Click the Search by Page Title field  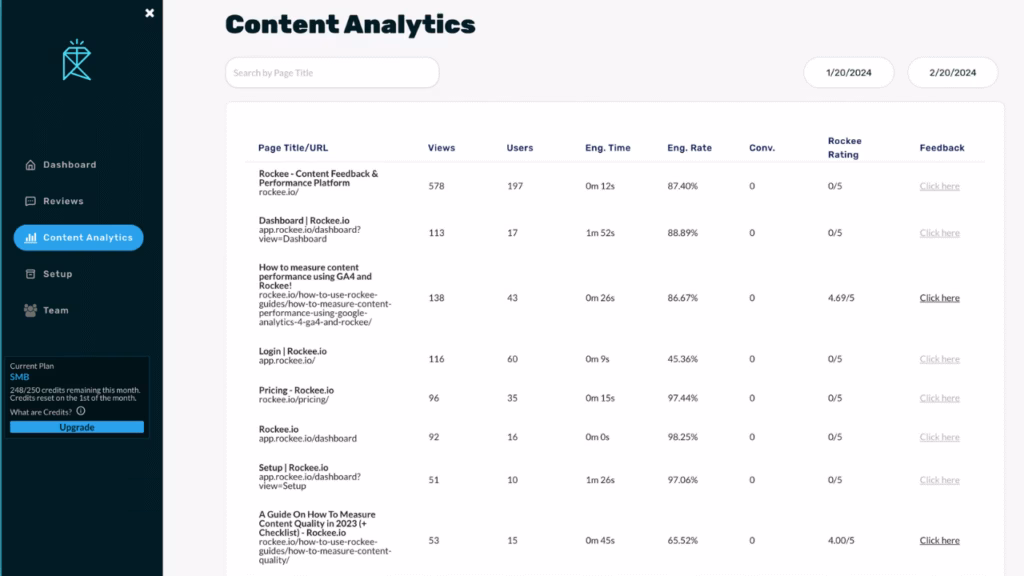(331, 72)
